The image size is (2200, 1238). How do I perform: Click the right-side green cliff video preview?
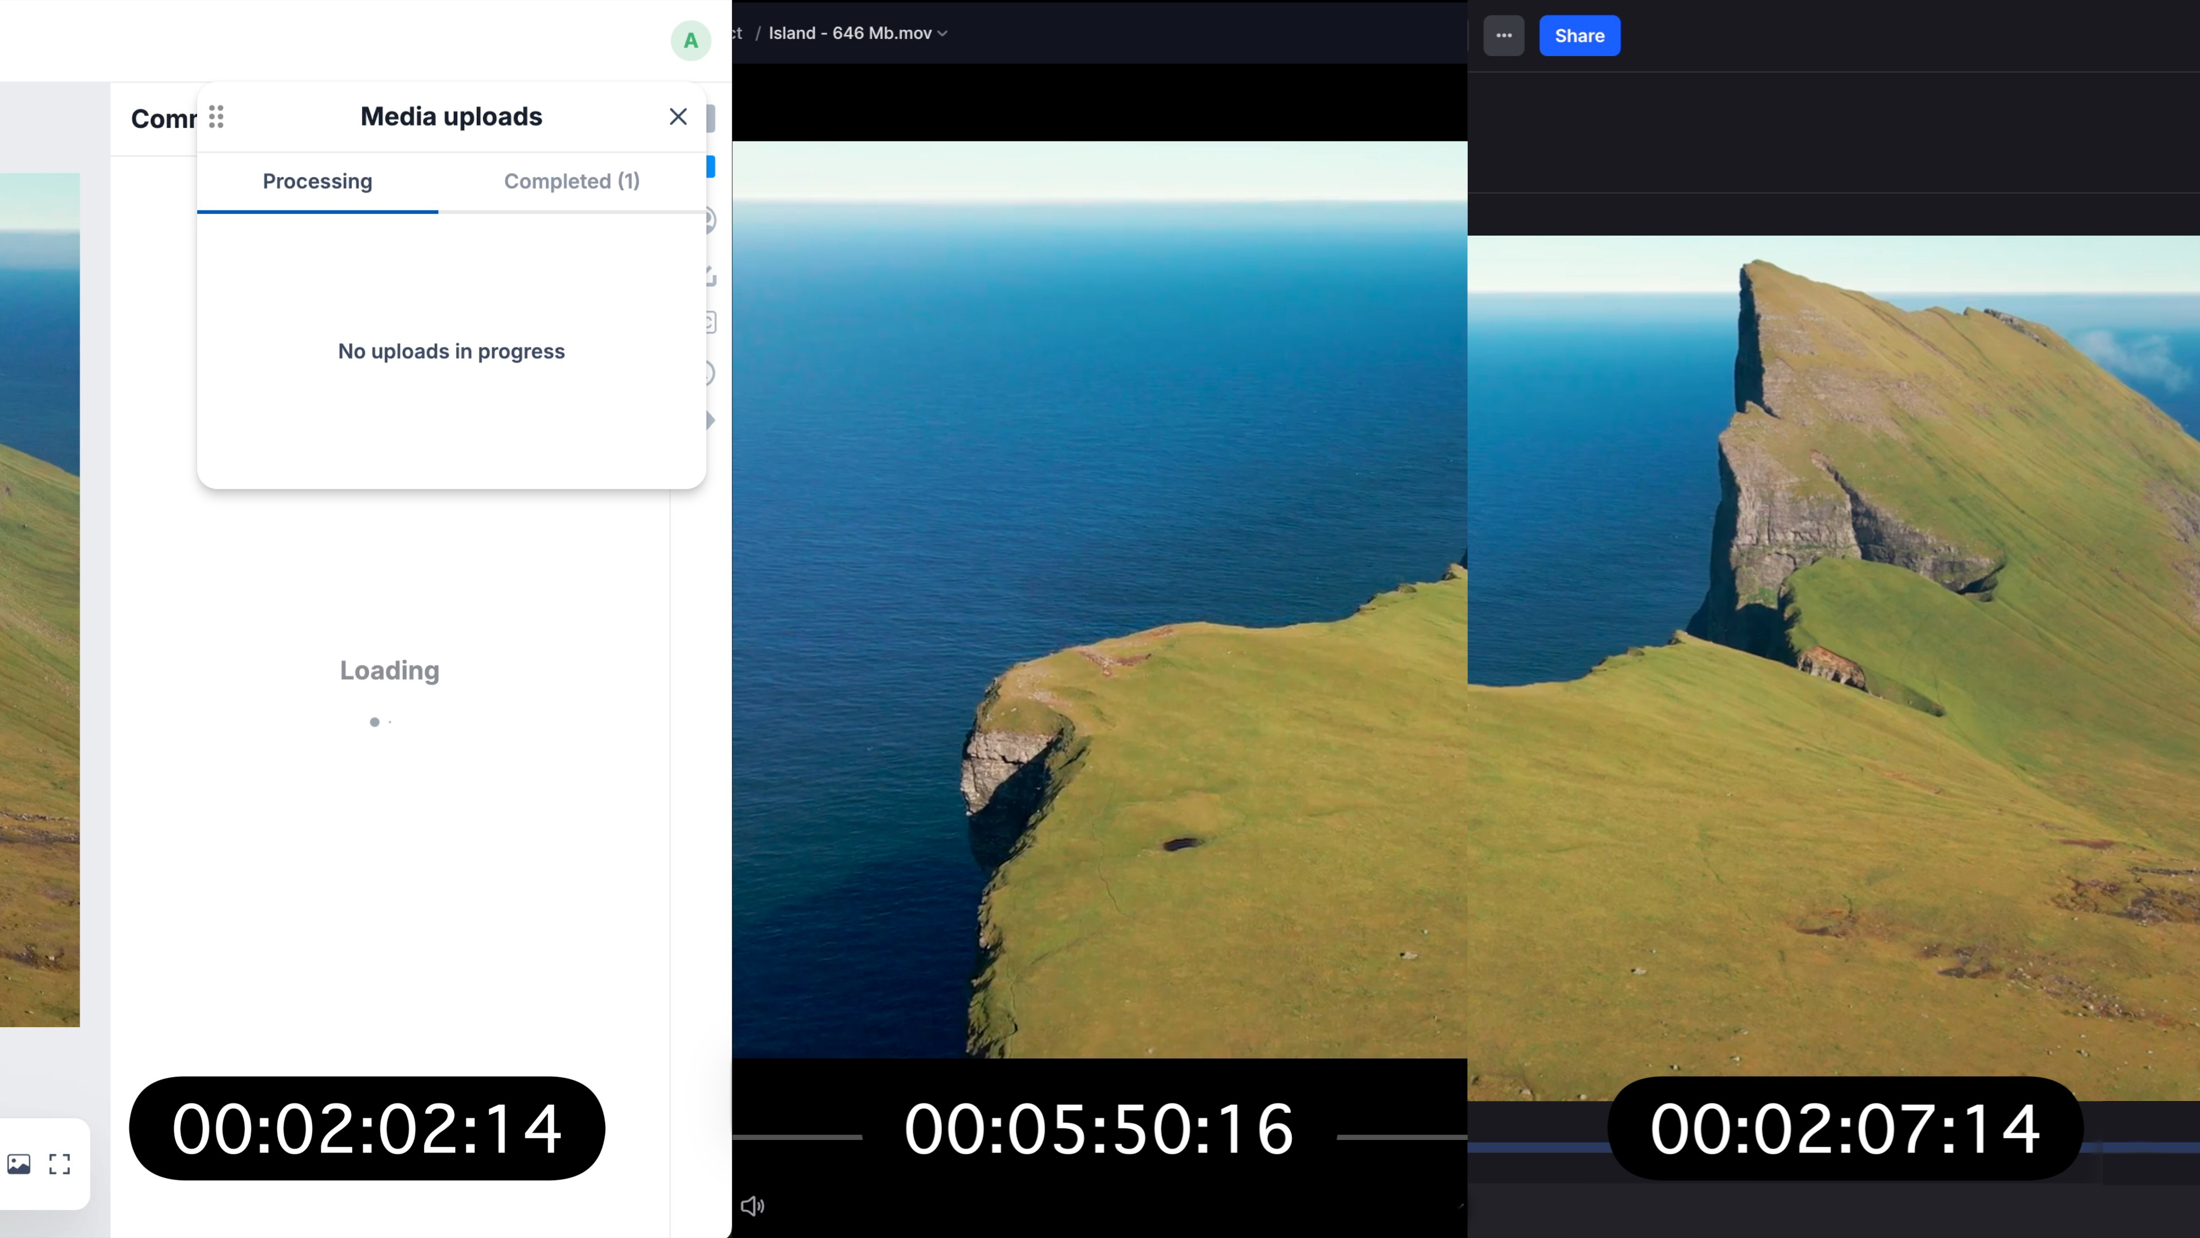1833,668
